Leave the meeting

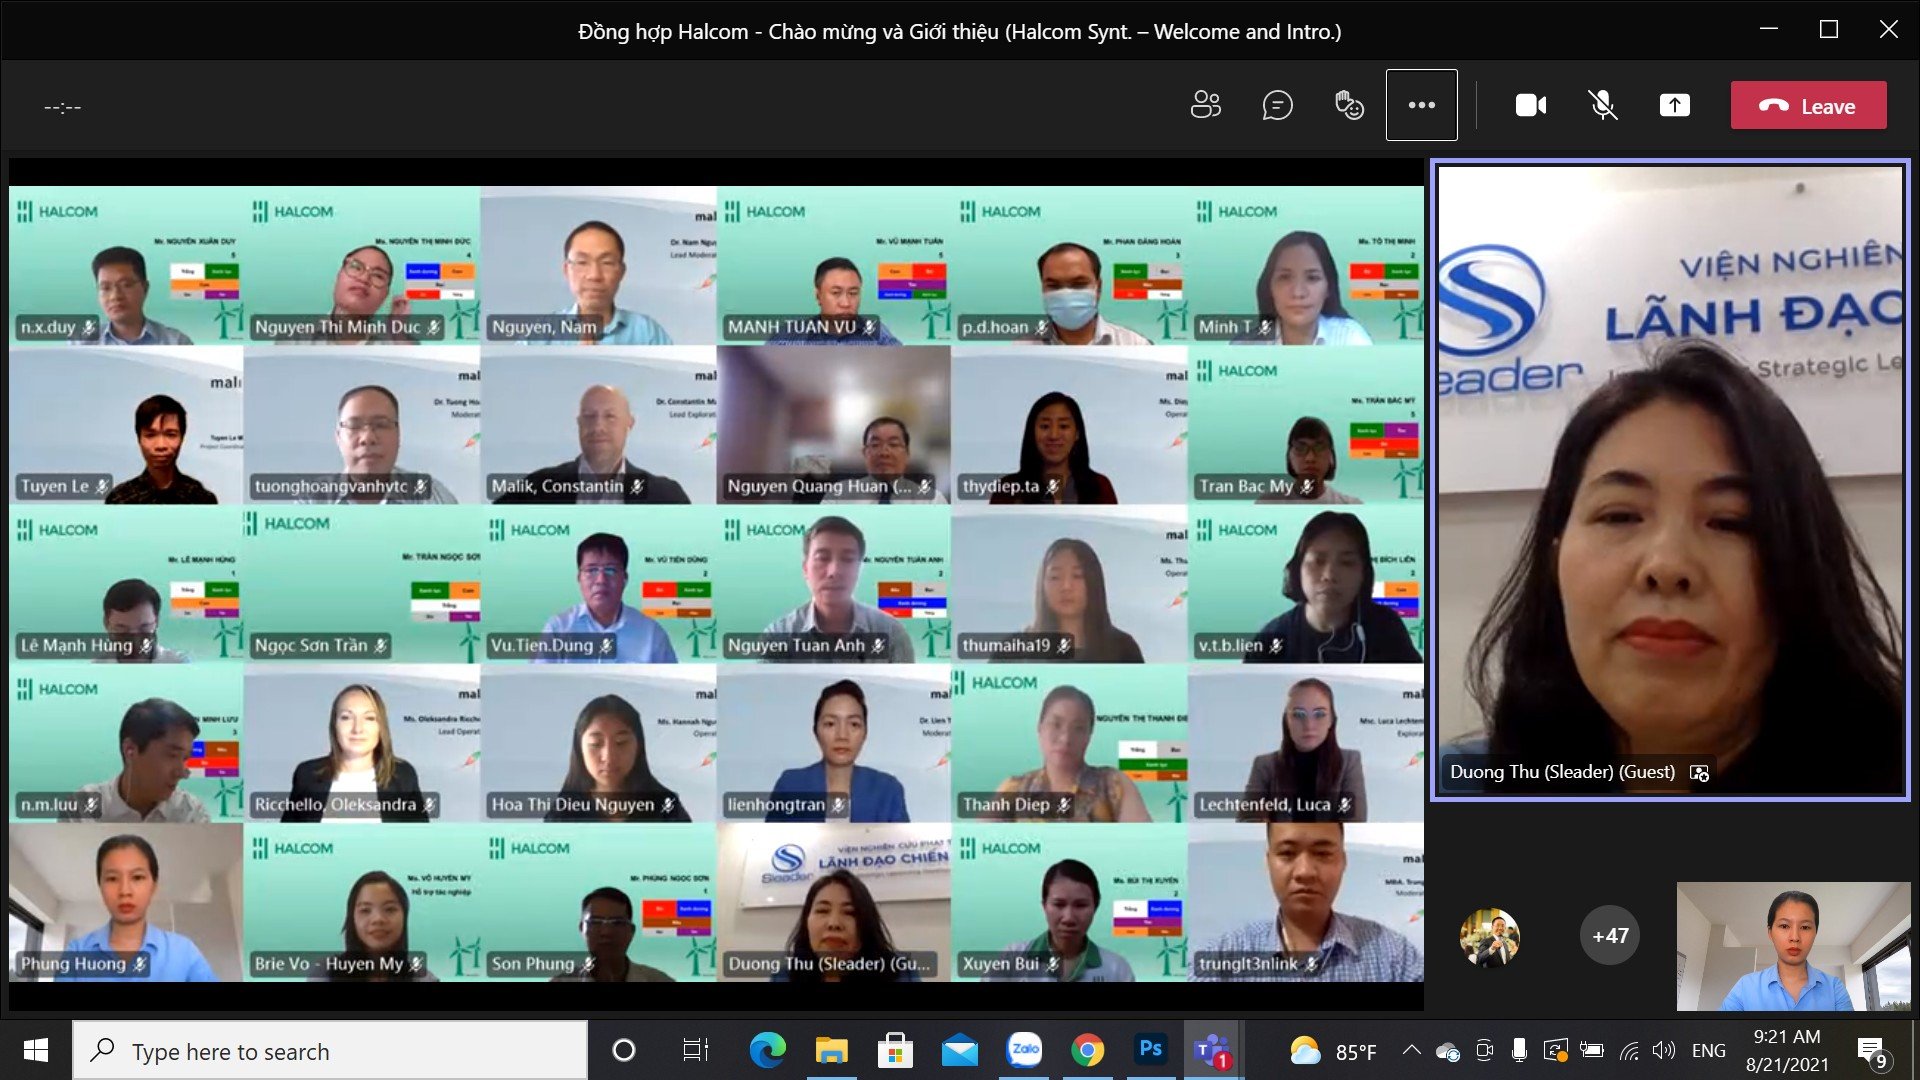pos(1808,106)
